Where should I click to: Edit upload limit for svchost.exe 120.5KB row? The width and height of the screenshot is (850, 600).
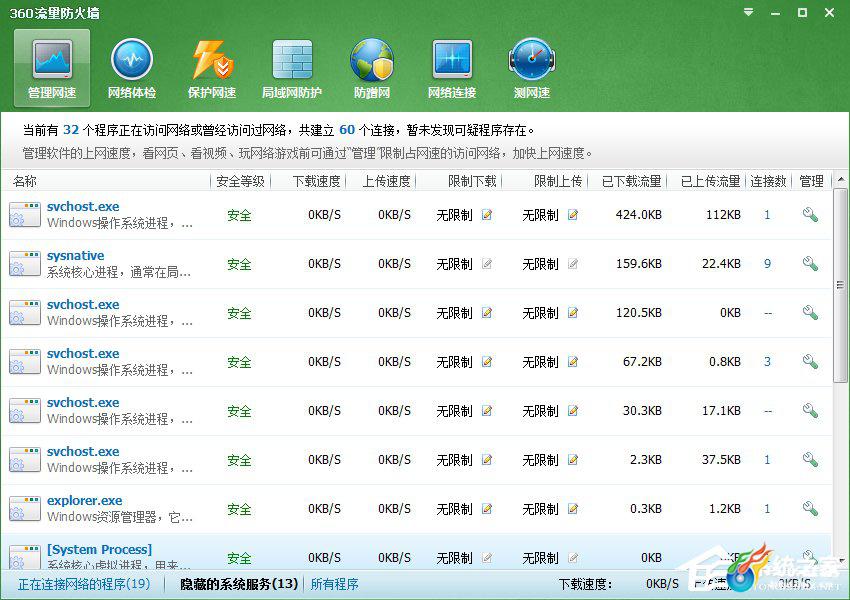[572, 313]
